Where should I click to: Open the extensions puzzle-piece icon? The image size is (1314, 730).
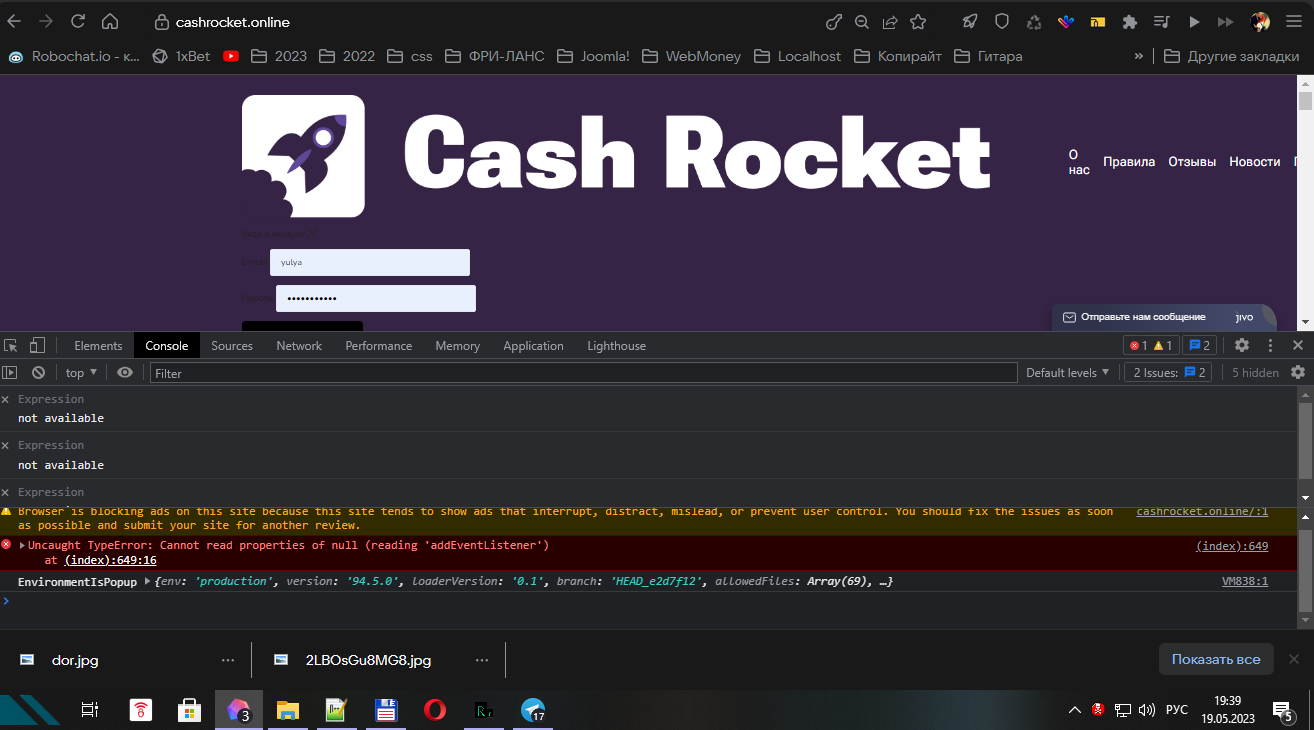point(1130,21)
